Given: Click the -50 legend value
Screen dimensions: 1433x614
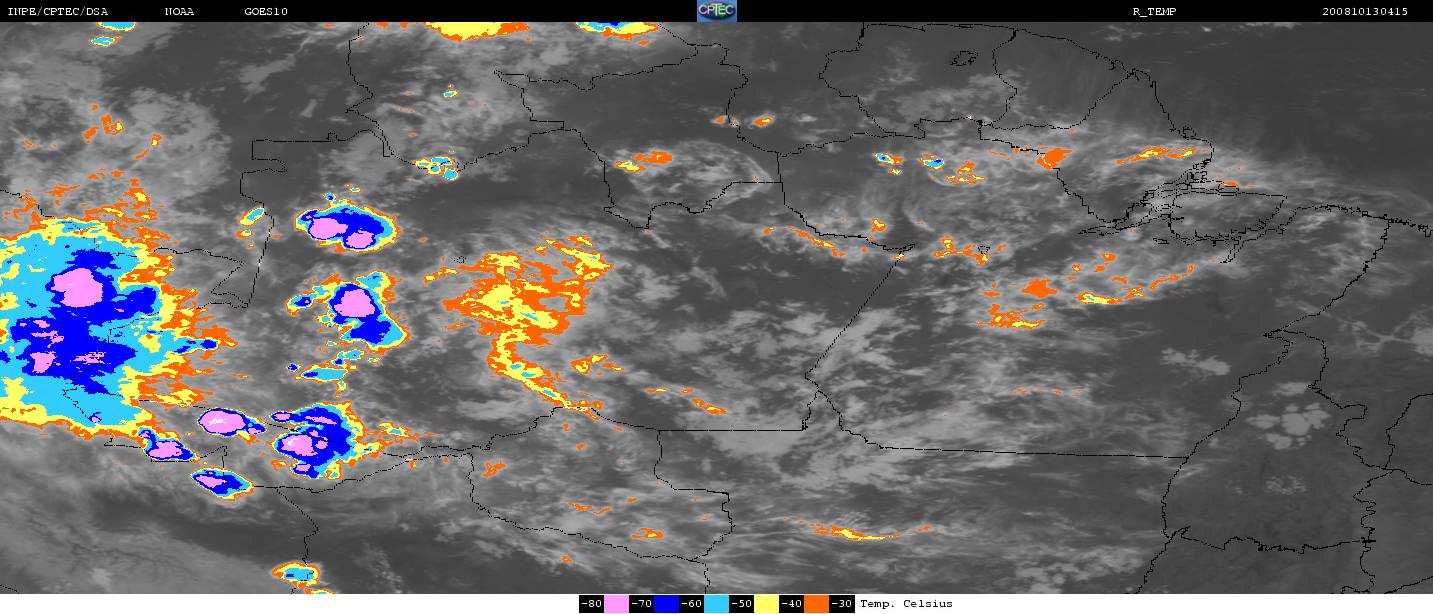Looking at the screenshot, I should click(x=741, y=604).
